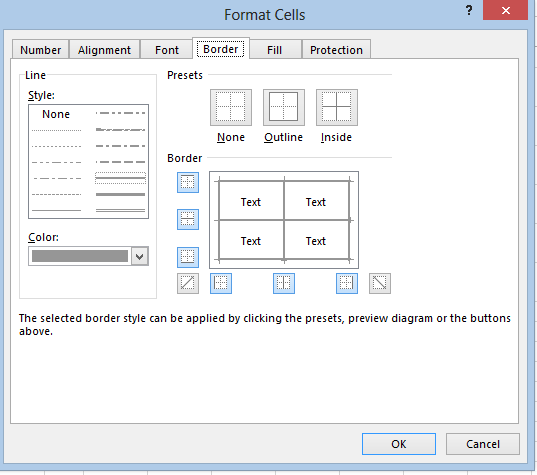Click the gray border color swatch
Image resolution: width=537 pixels, height=475 pixels.
coord(80,256)
